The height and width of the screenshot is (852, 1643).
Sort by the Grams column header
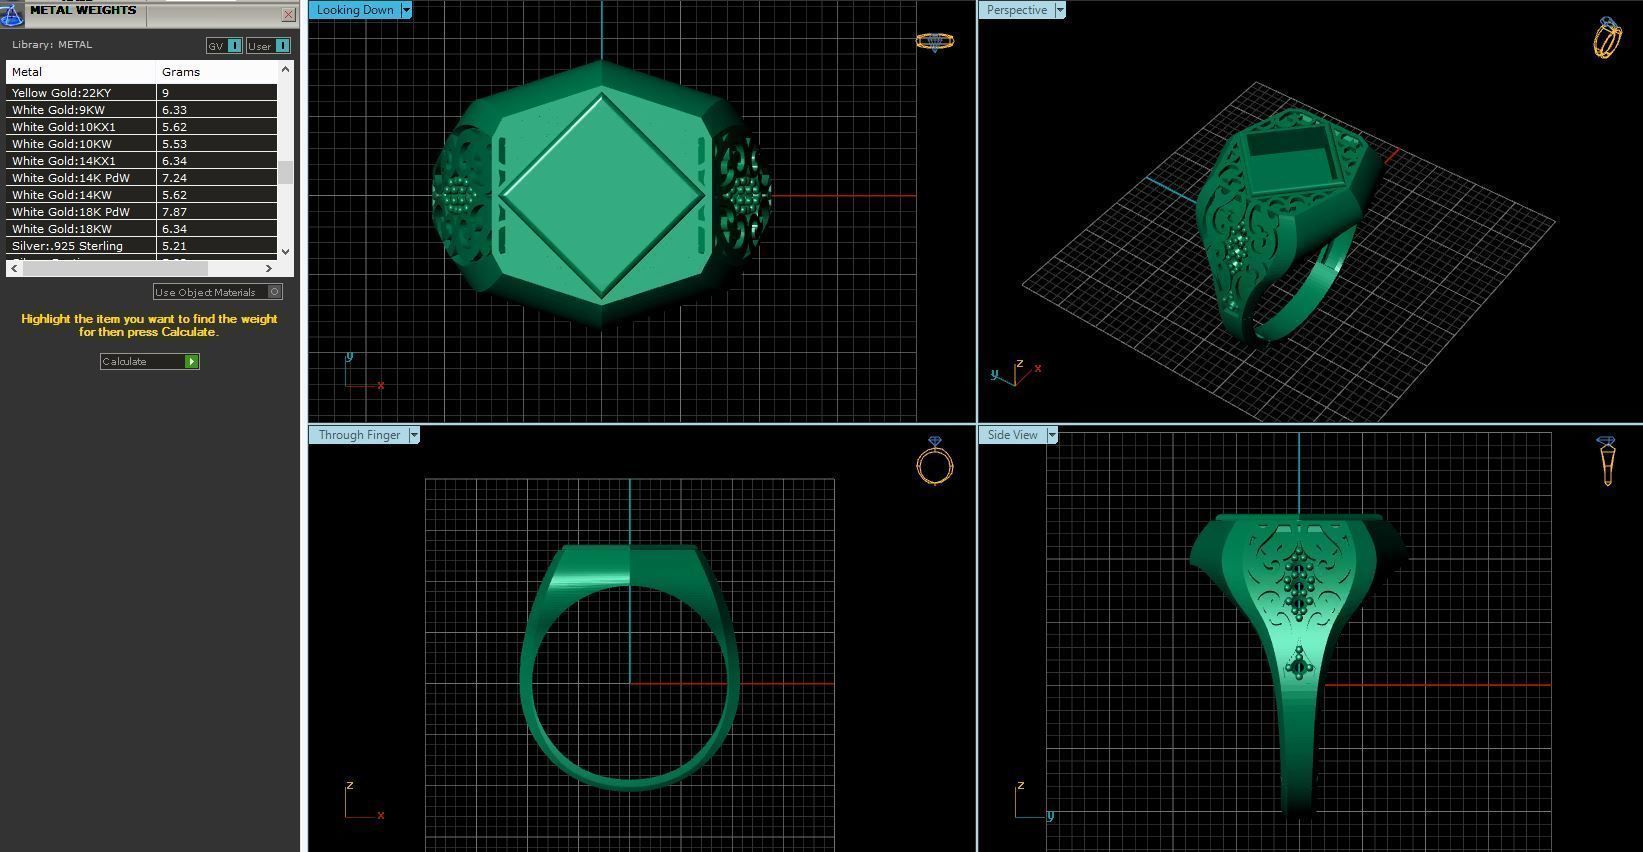(216, 72)
